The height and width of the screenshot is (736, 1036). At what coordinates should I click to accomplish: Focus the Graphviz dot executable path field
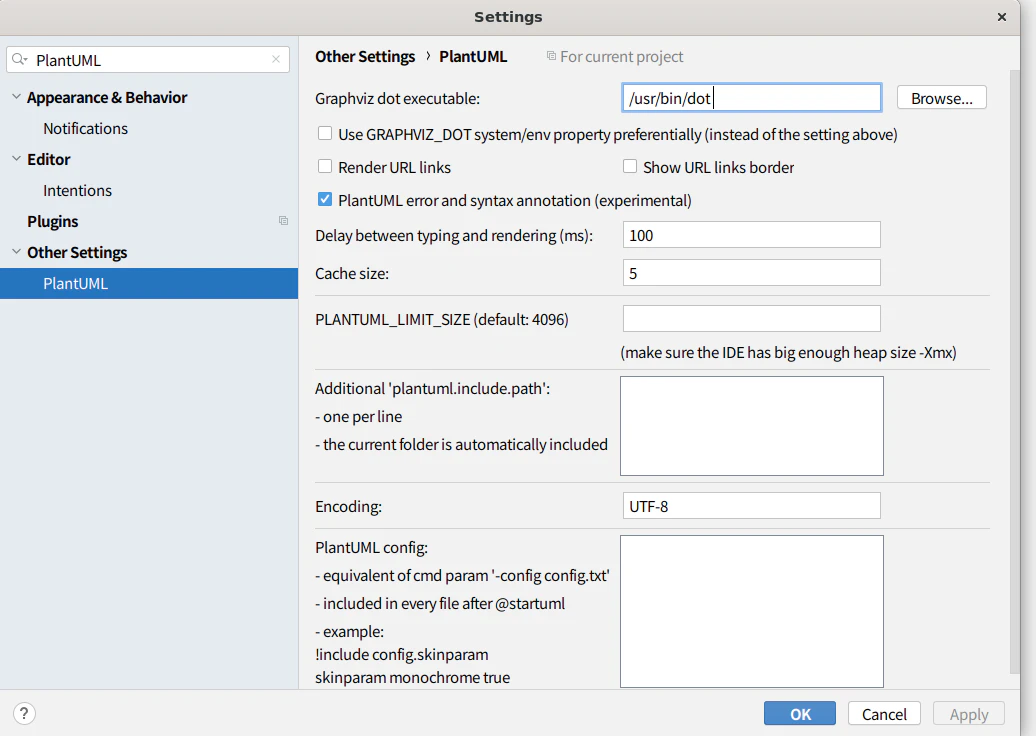[752, 98]
